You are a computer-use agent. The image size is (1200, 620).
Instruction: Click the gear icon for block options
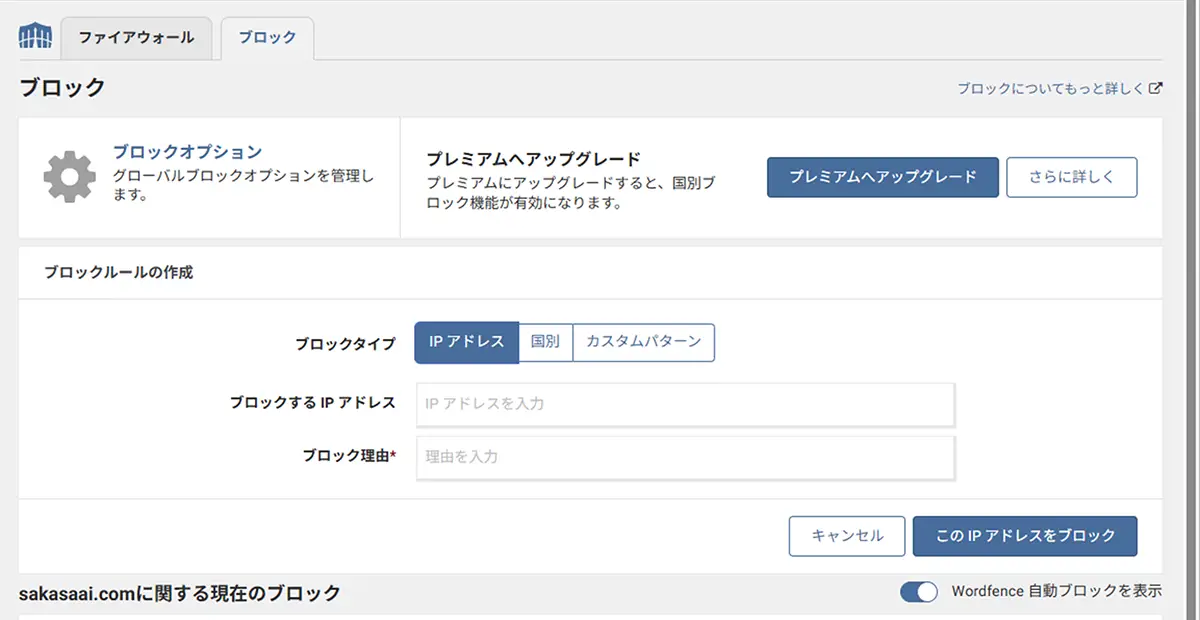(x=69, y=177)
